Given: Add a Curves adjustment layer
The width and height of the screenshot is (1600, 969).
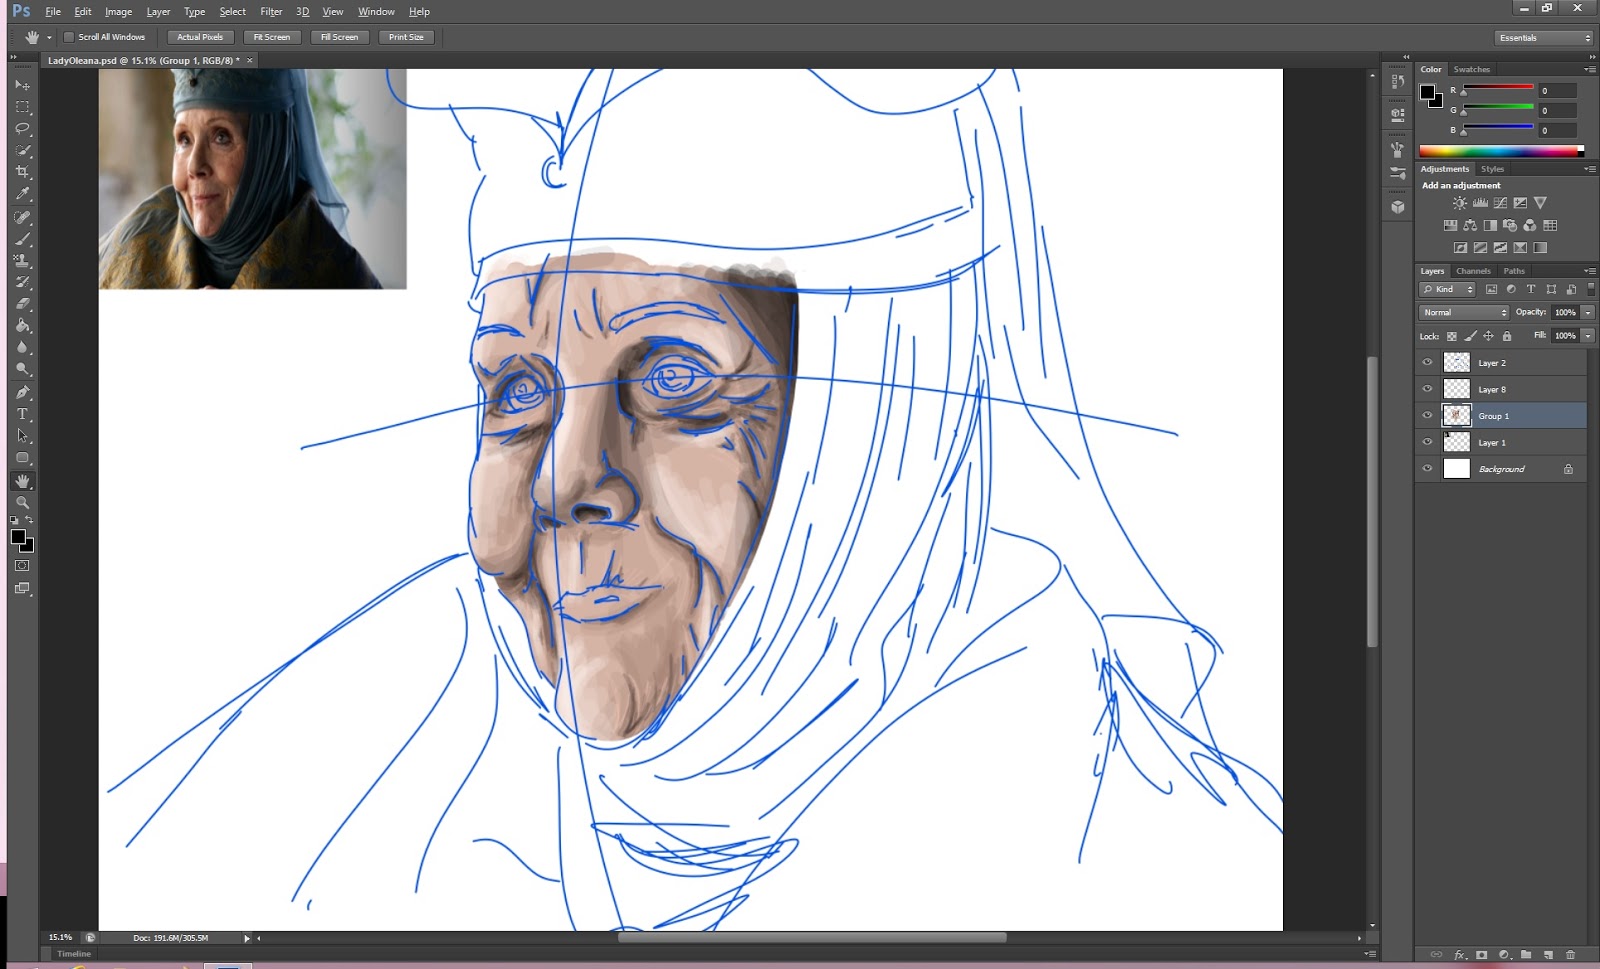Looking at the screenshot, I should click(x=1500, y=202).
